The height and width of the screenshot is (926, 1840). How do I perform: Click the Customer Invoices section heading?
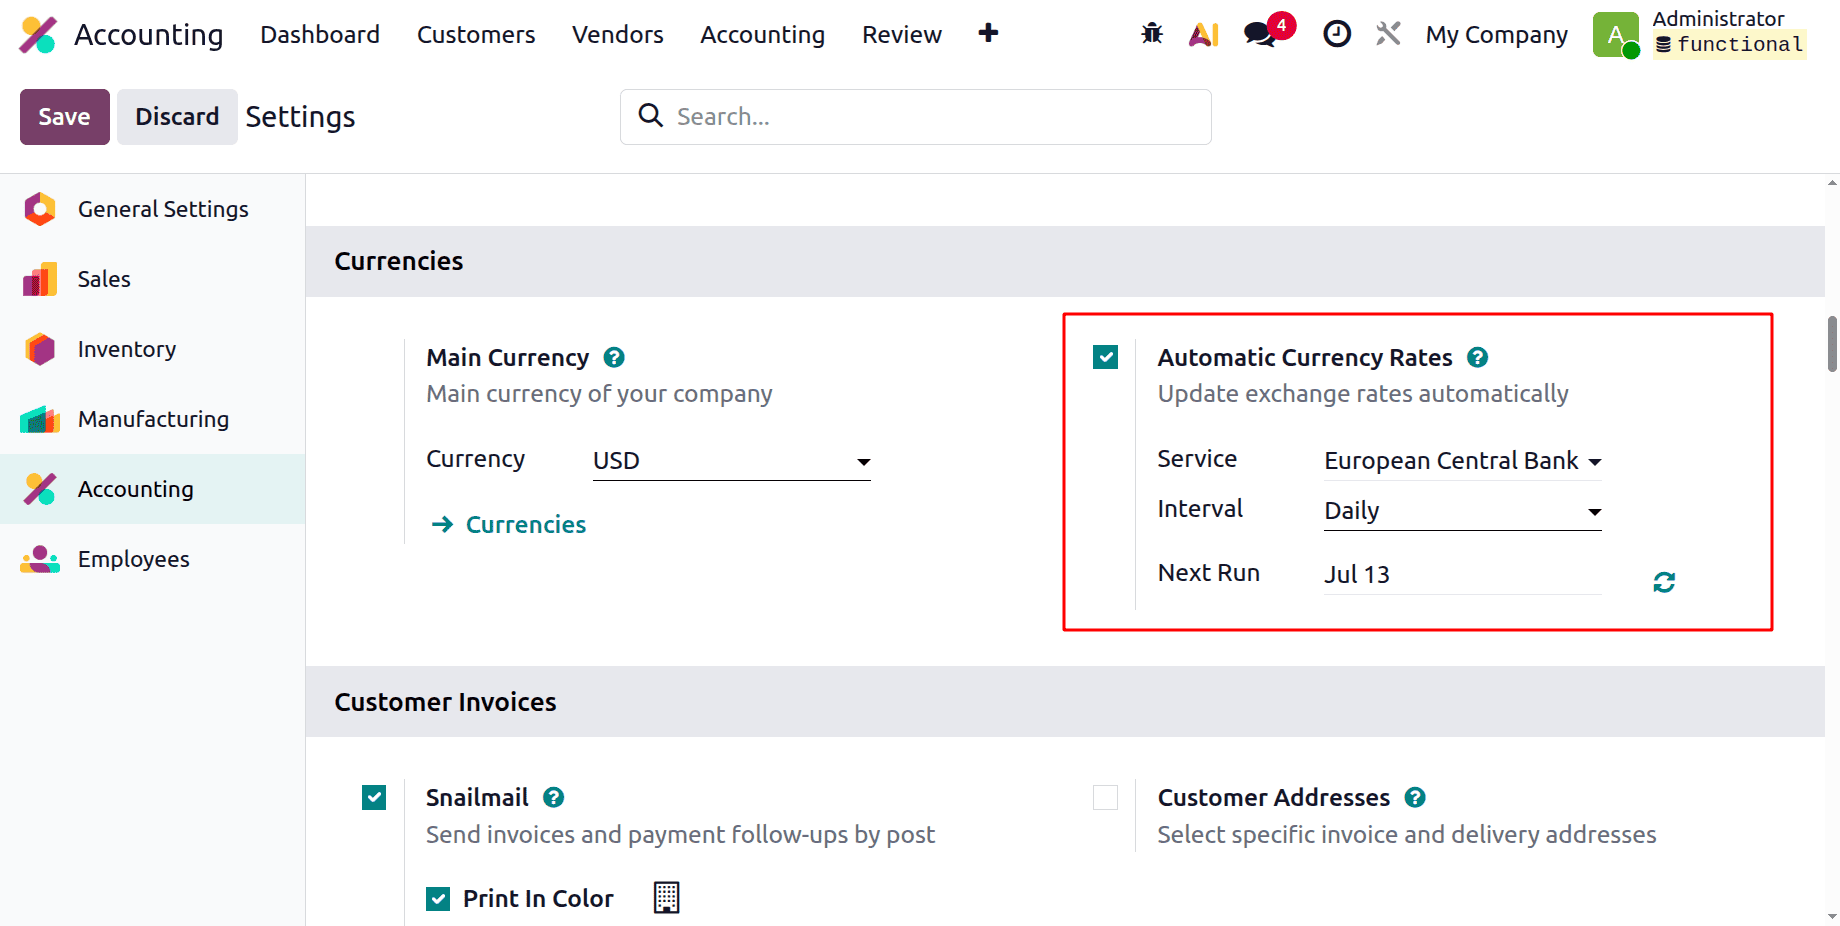[x=445, y=702]
